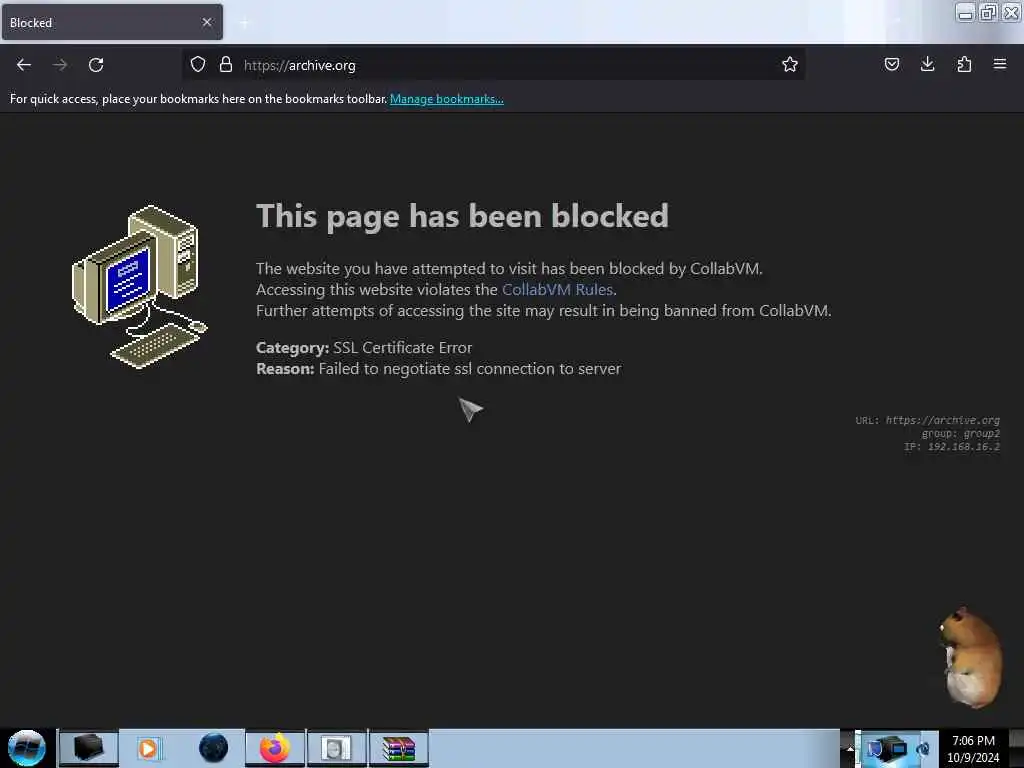Click the swirl tray icon beside the clock
The width and height of the screenshot is (1024, 768).
[x=923, y=749]
